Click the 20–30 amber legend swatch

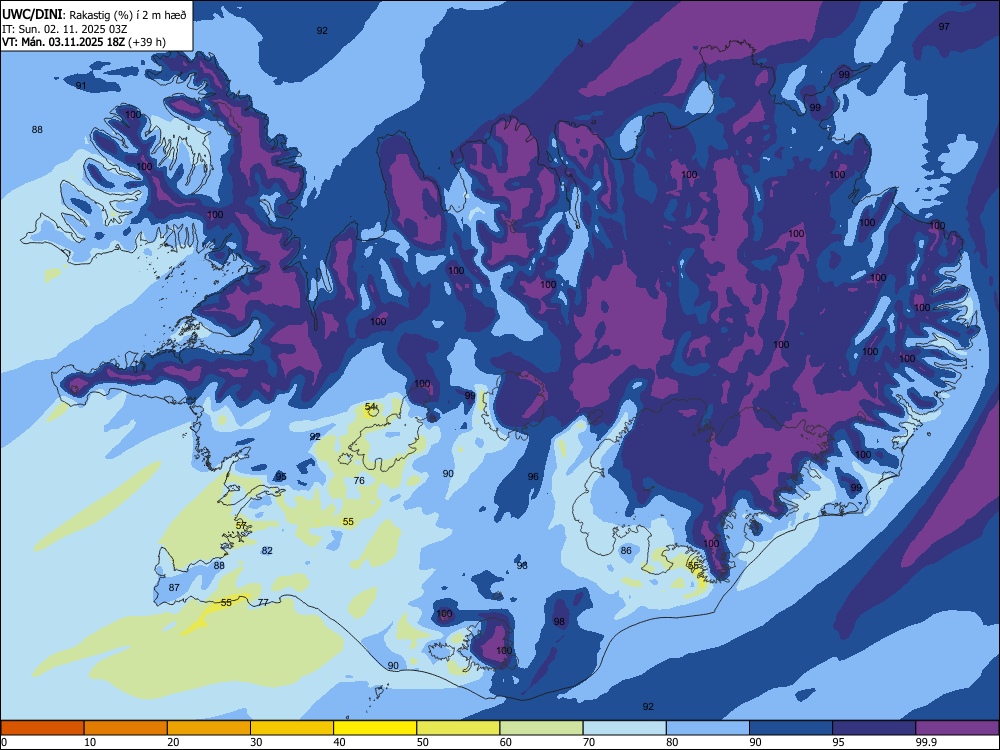coord(209,728)
